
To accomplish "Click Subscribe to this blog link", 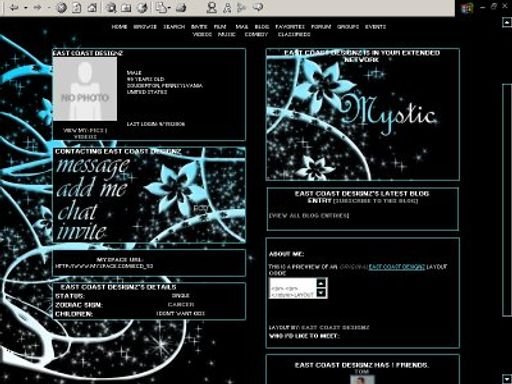I will tap(376, 201).
